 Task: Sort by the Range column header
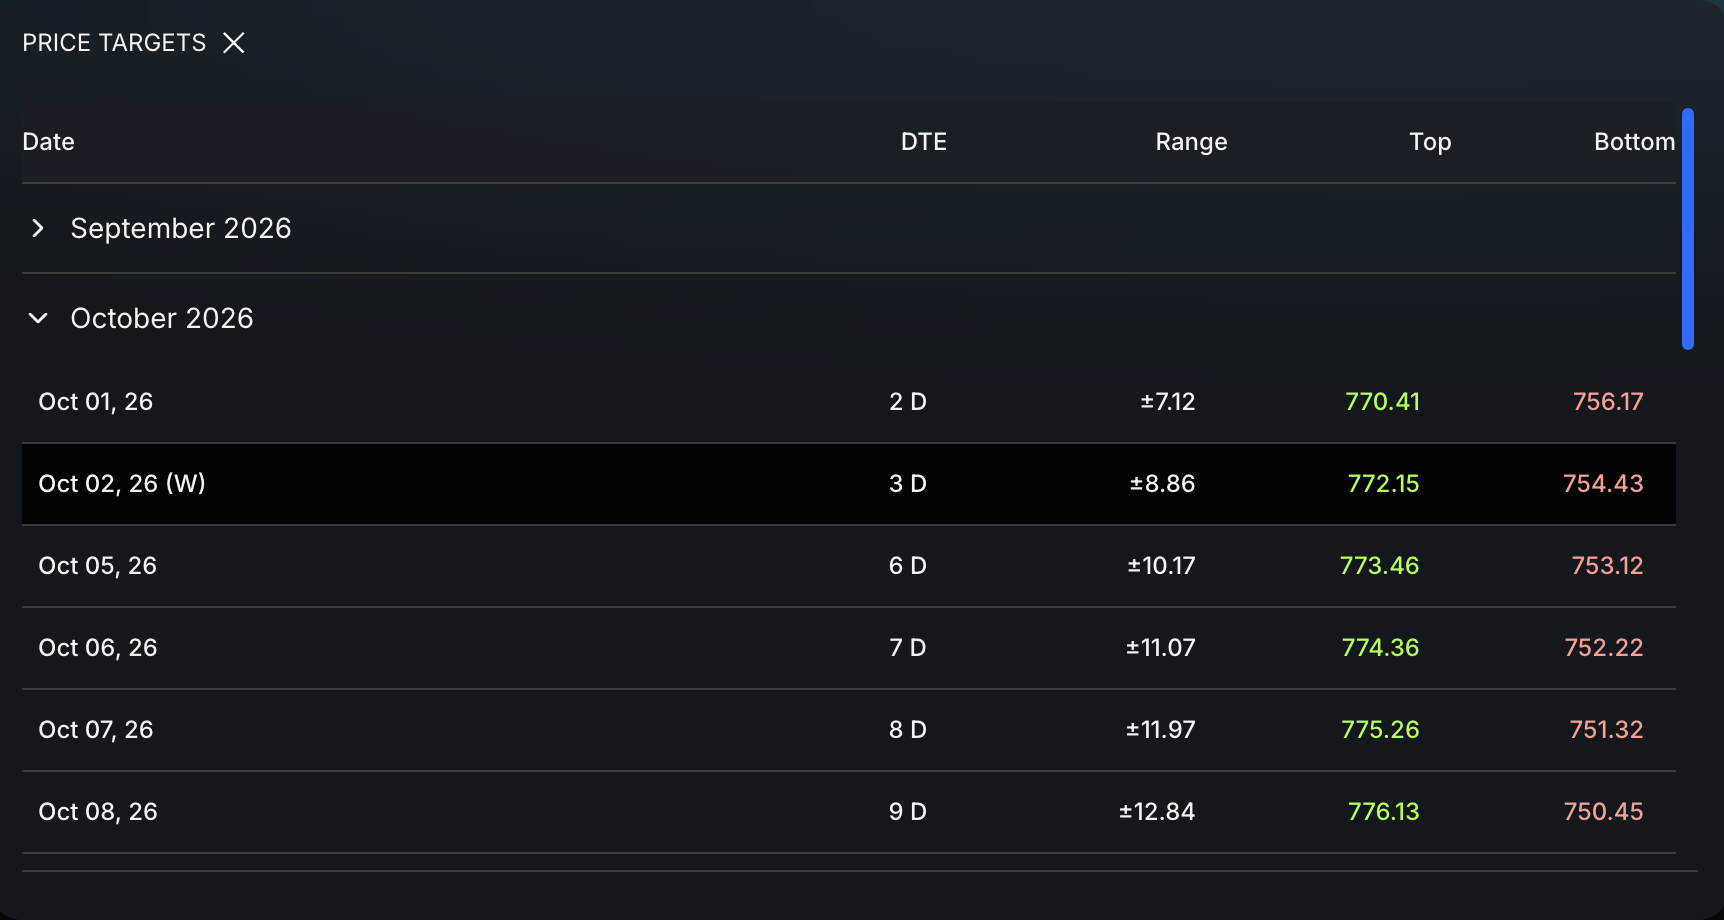click(1191, 142)
